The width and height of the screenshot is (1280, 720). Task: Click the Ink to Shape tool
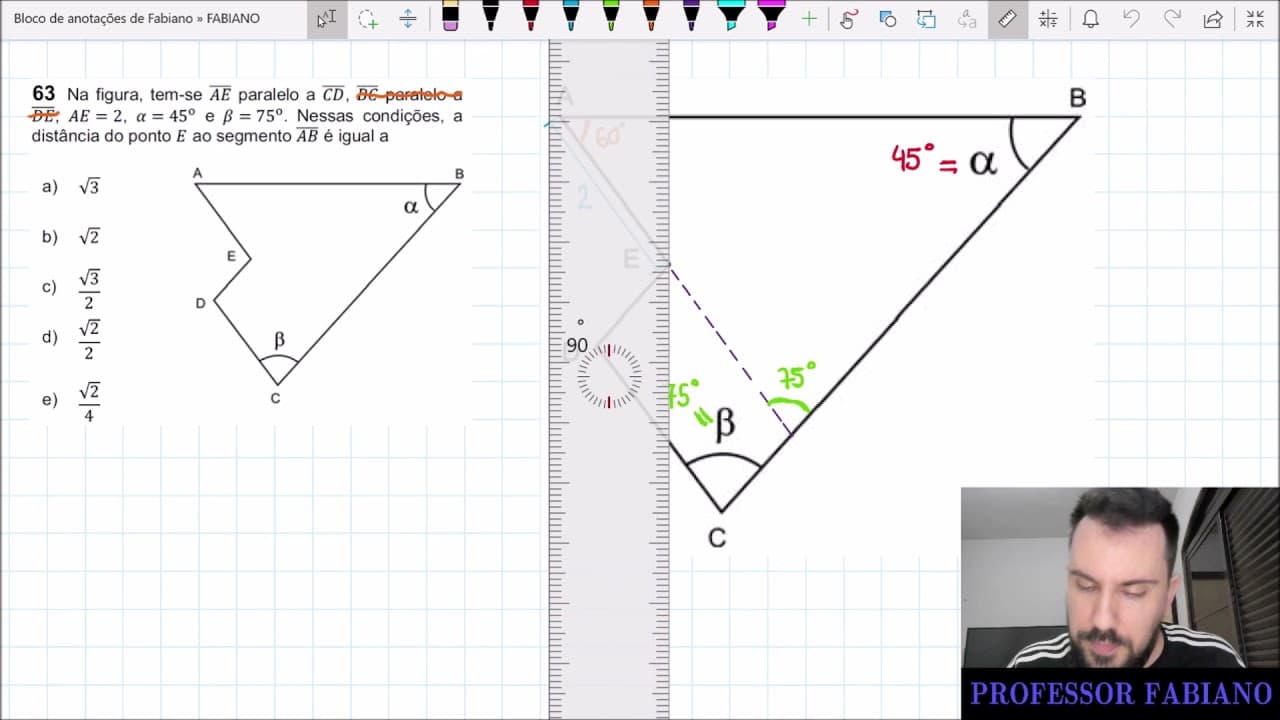927,19
